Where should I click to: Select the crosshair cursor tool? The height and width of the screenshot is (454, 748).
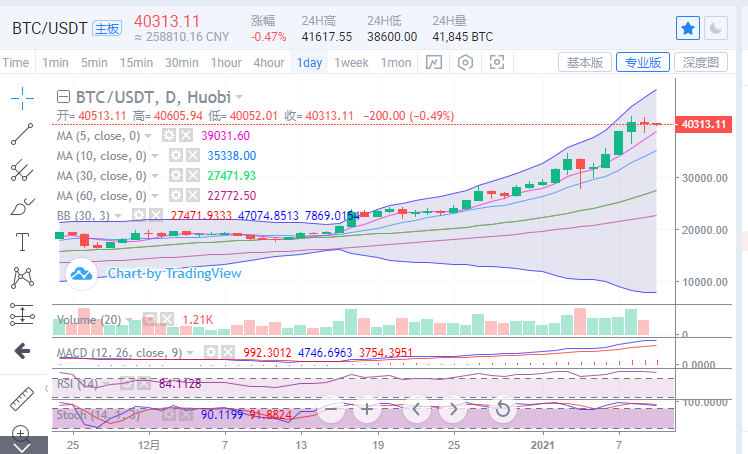pyautogui.click(x=22, y=98)
